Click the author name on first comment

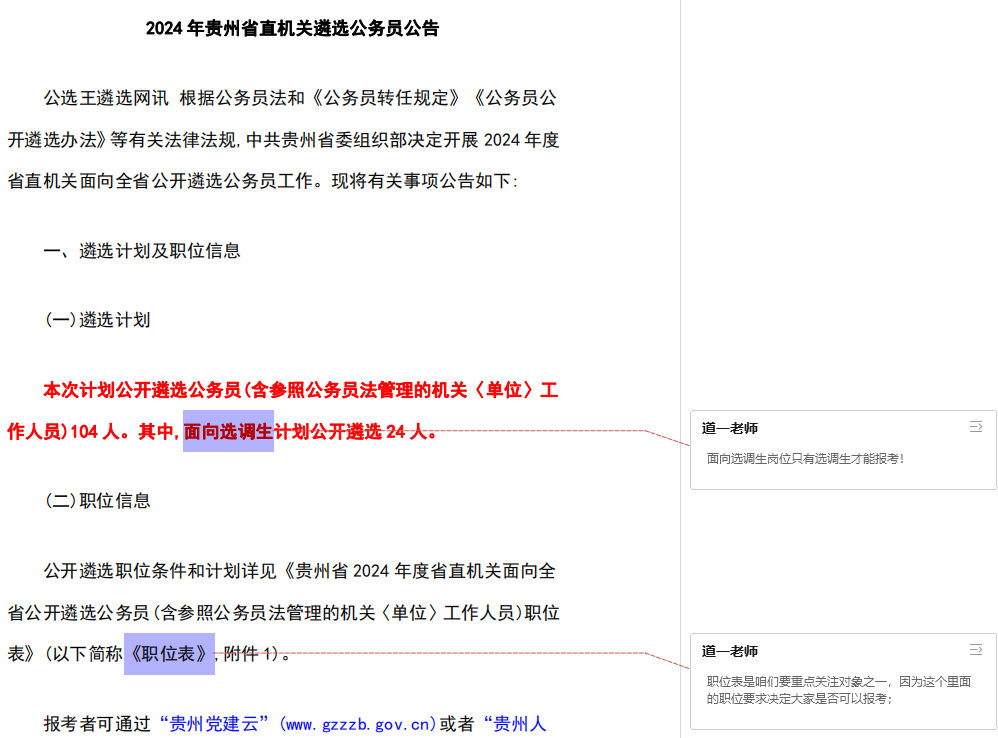[729, 428]
